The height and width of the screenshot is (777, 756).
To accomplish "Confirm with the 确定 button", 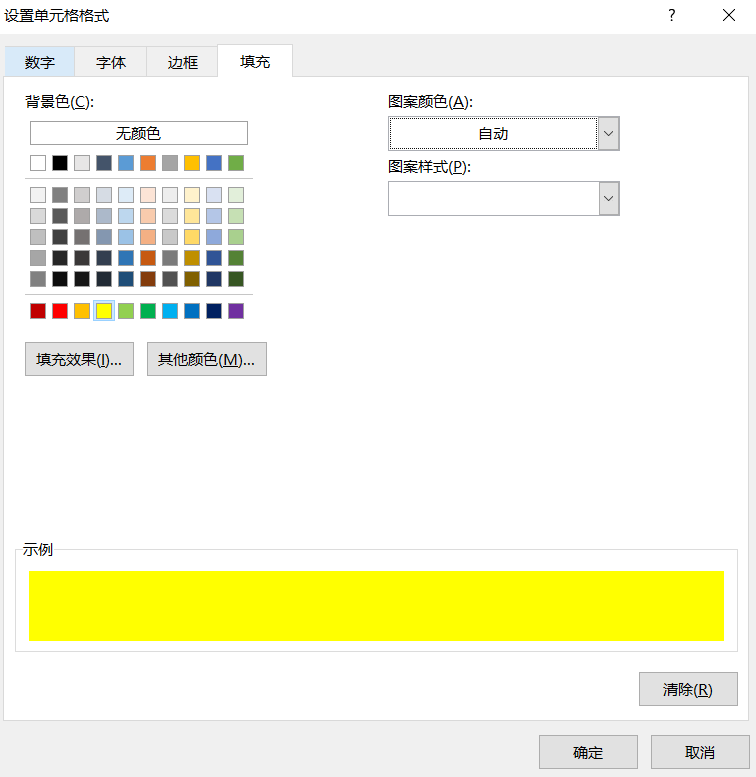I will (x=588, y=752).
